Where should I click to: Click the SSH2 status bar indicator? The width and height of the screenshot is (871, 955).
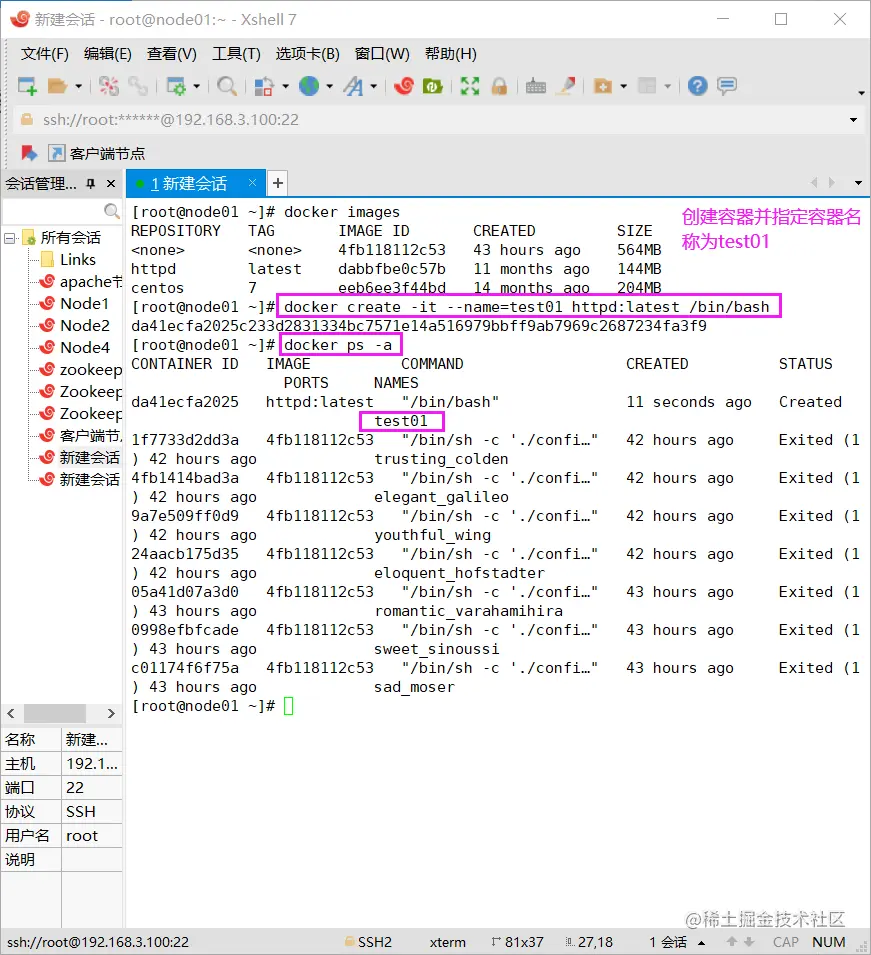(368, 942)
